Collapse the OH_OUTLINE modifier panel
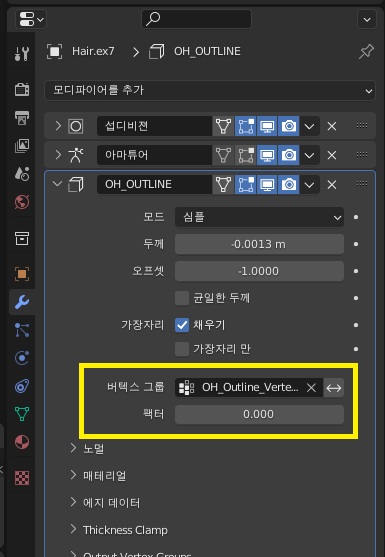The height and width of the screenshot is (557, 385). coord(58,184)
